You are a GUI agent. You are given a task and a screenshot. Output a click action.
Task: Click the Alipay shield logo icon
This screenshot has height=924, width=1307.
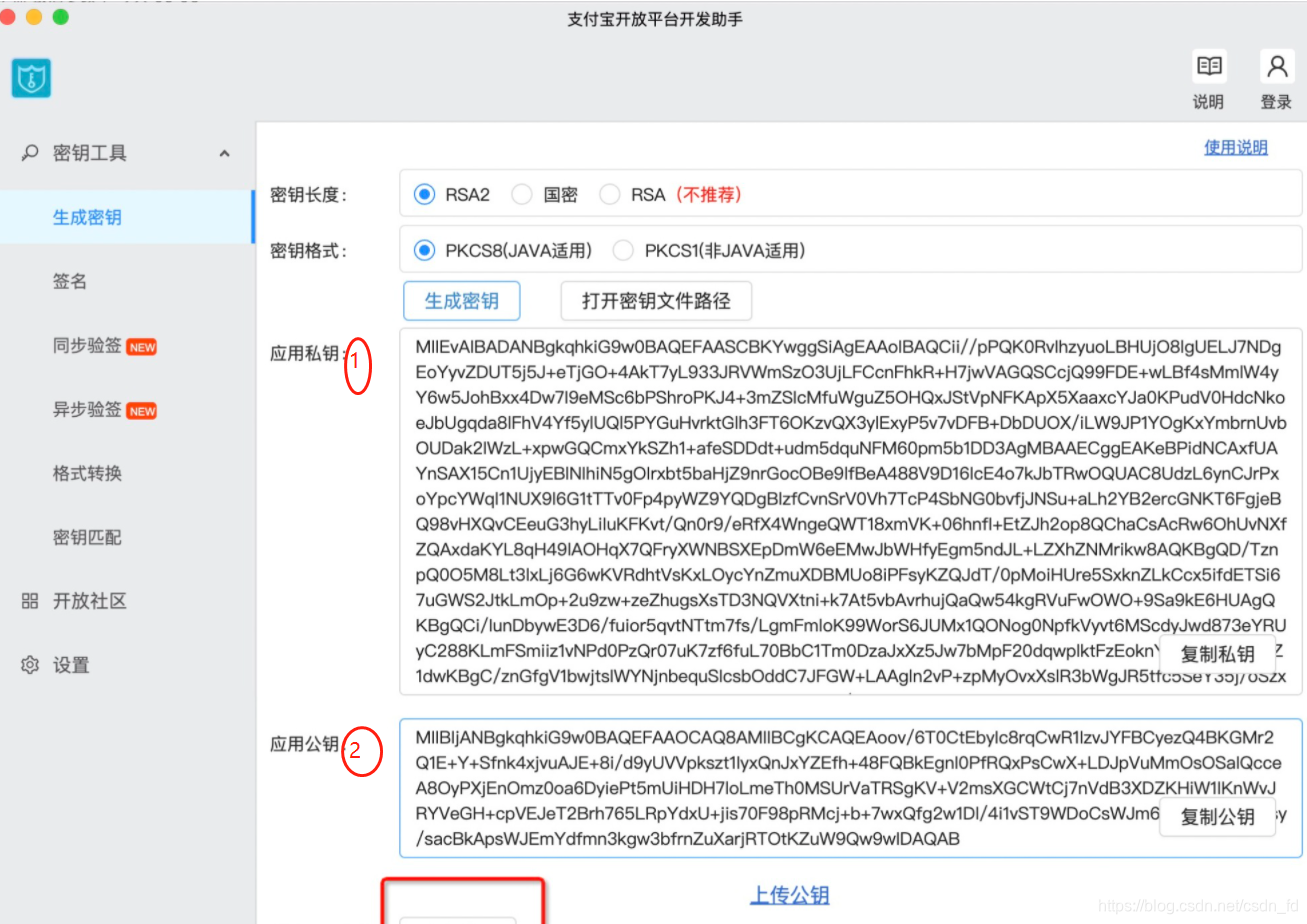tap(31, 78)
